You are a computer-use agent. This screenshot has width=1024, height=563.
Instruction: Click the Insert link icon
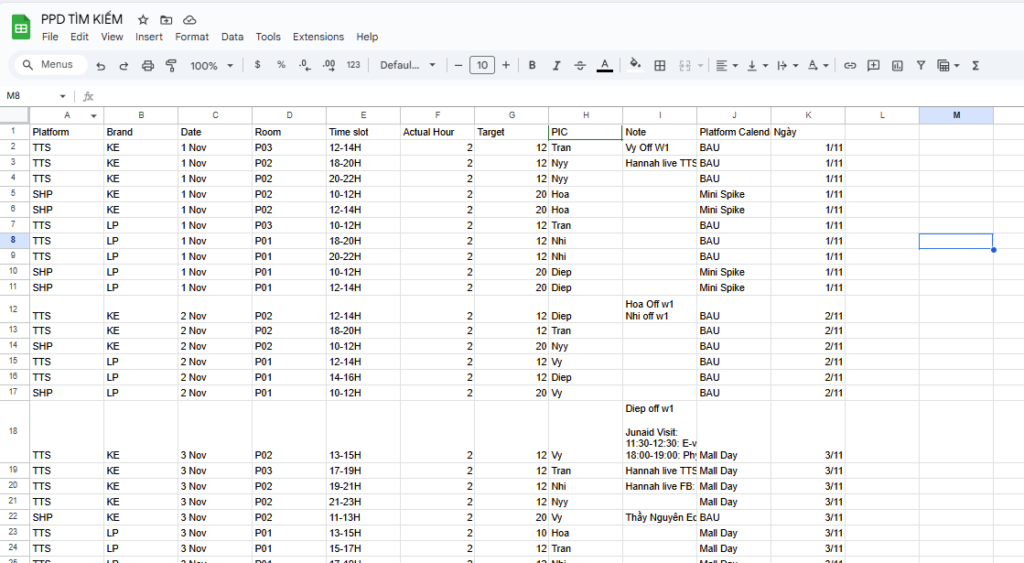tap(850, 65)
